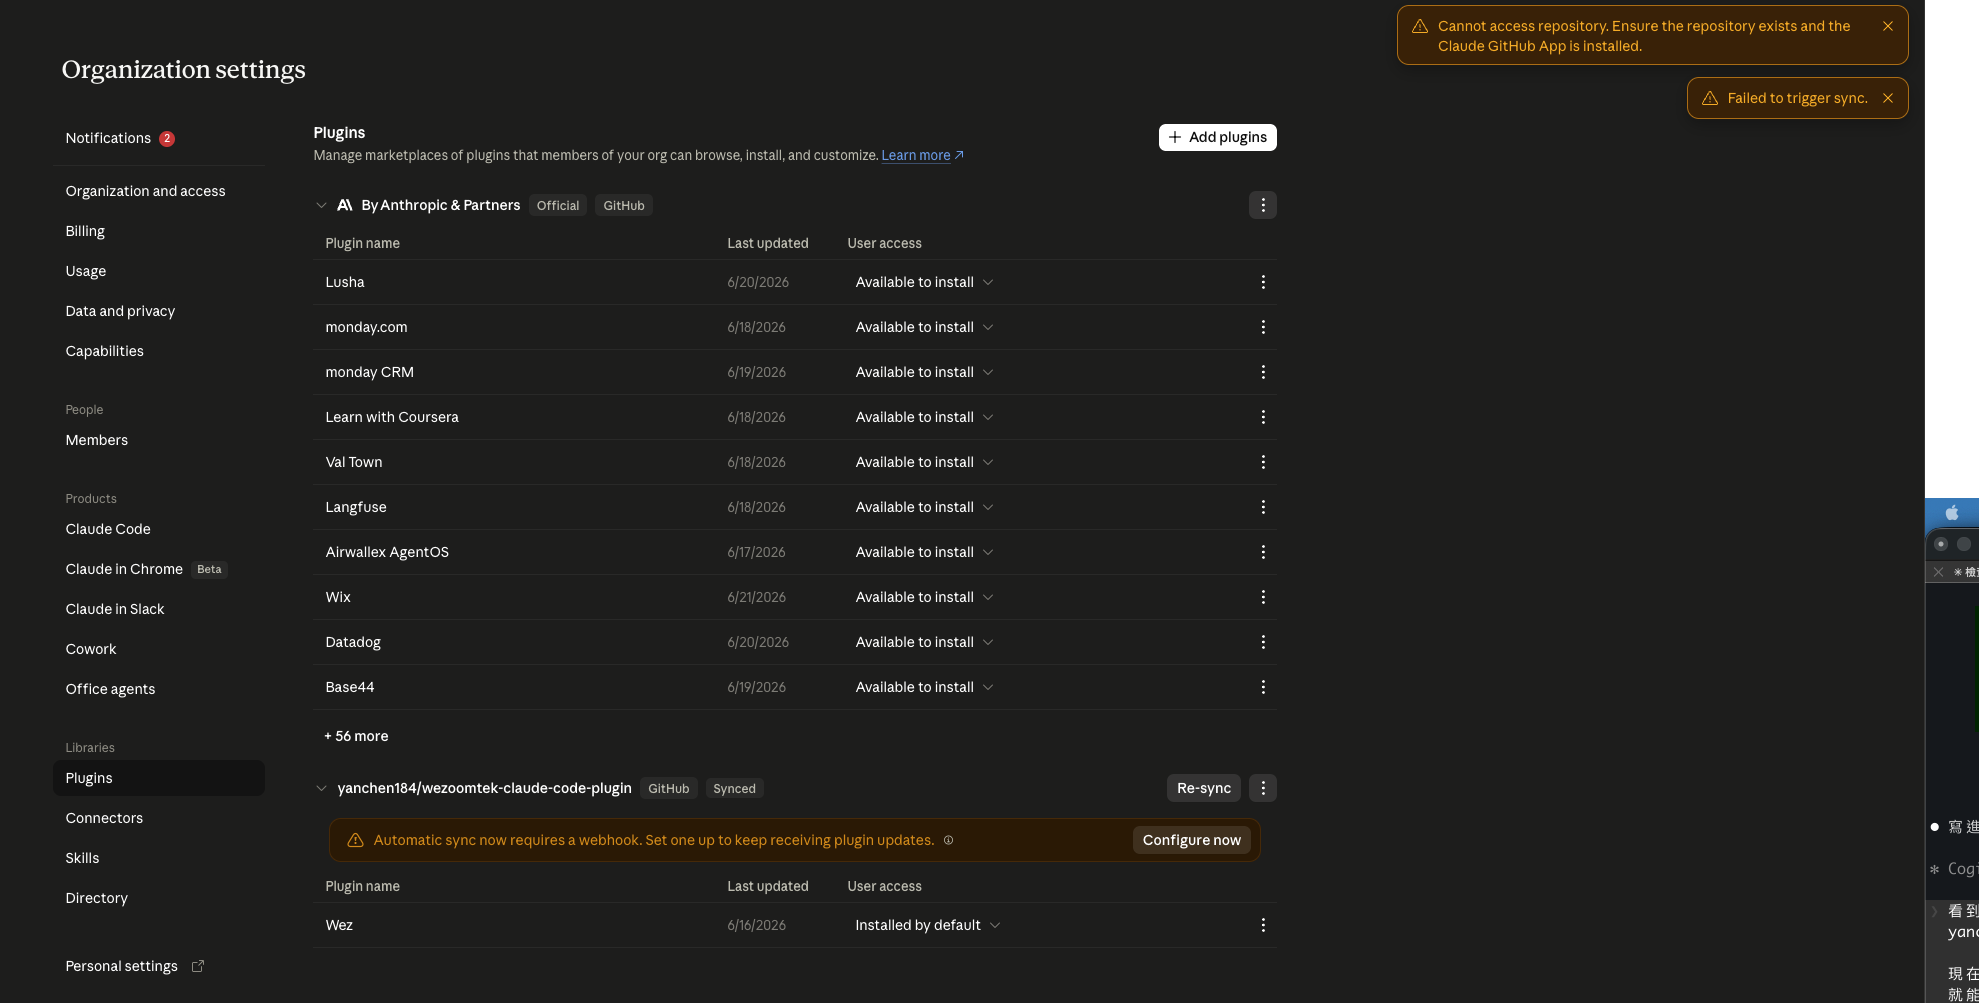
Task: Open Organization and access settings
Action: click(158, 191)
